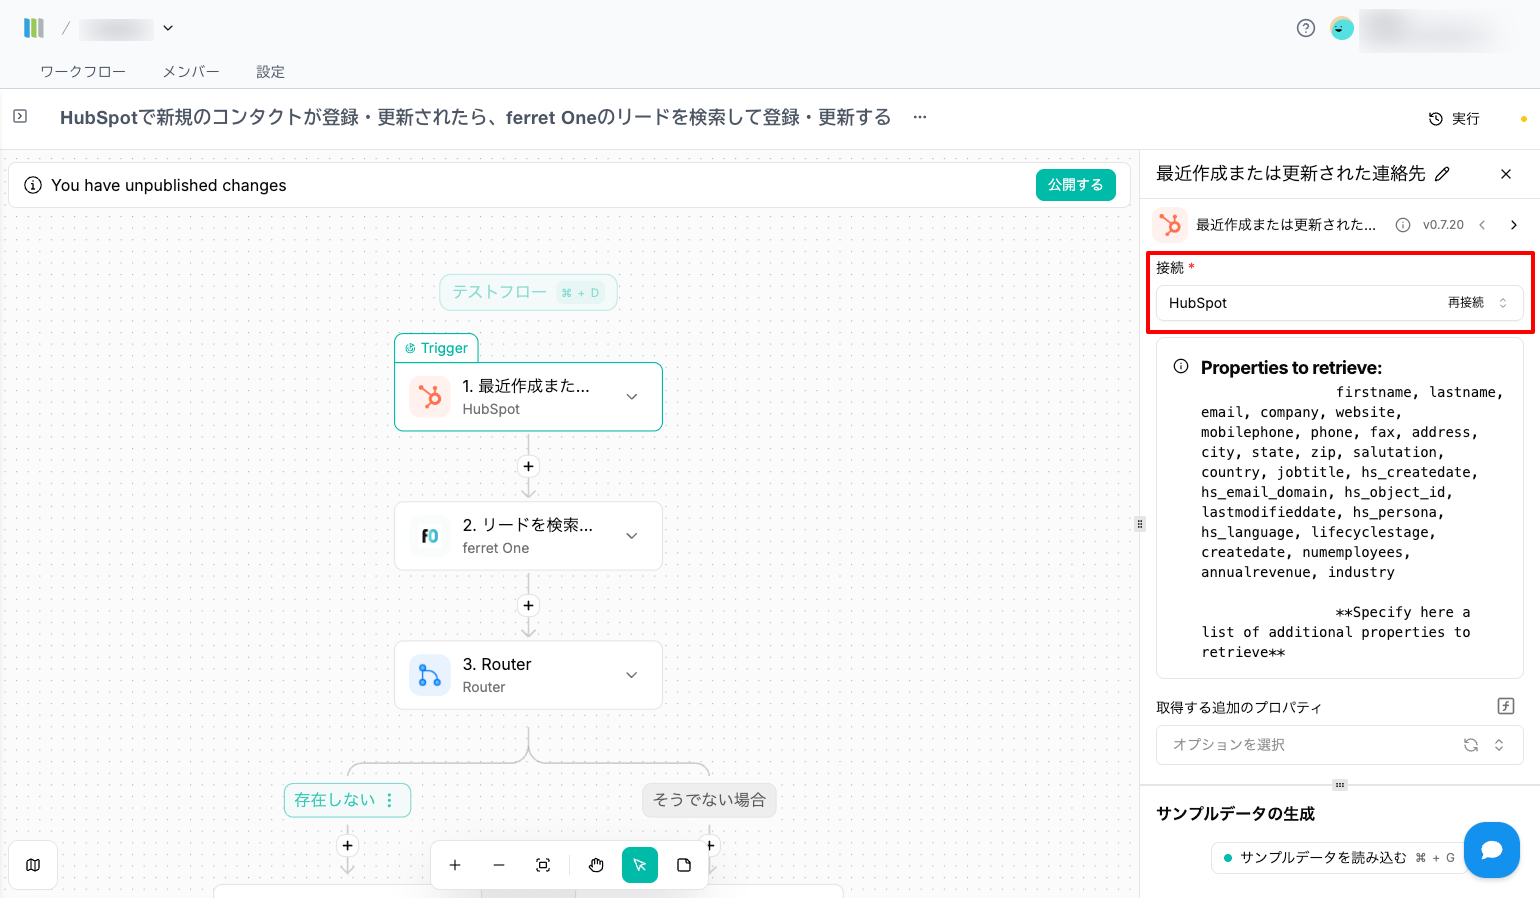The image size is (1540, 898).
Task: Click the 実行 run history button
Action: pyautogui.click(x=1454, y=119)
